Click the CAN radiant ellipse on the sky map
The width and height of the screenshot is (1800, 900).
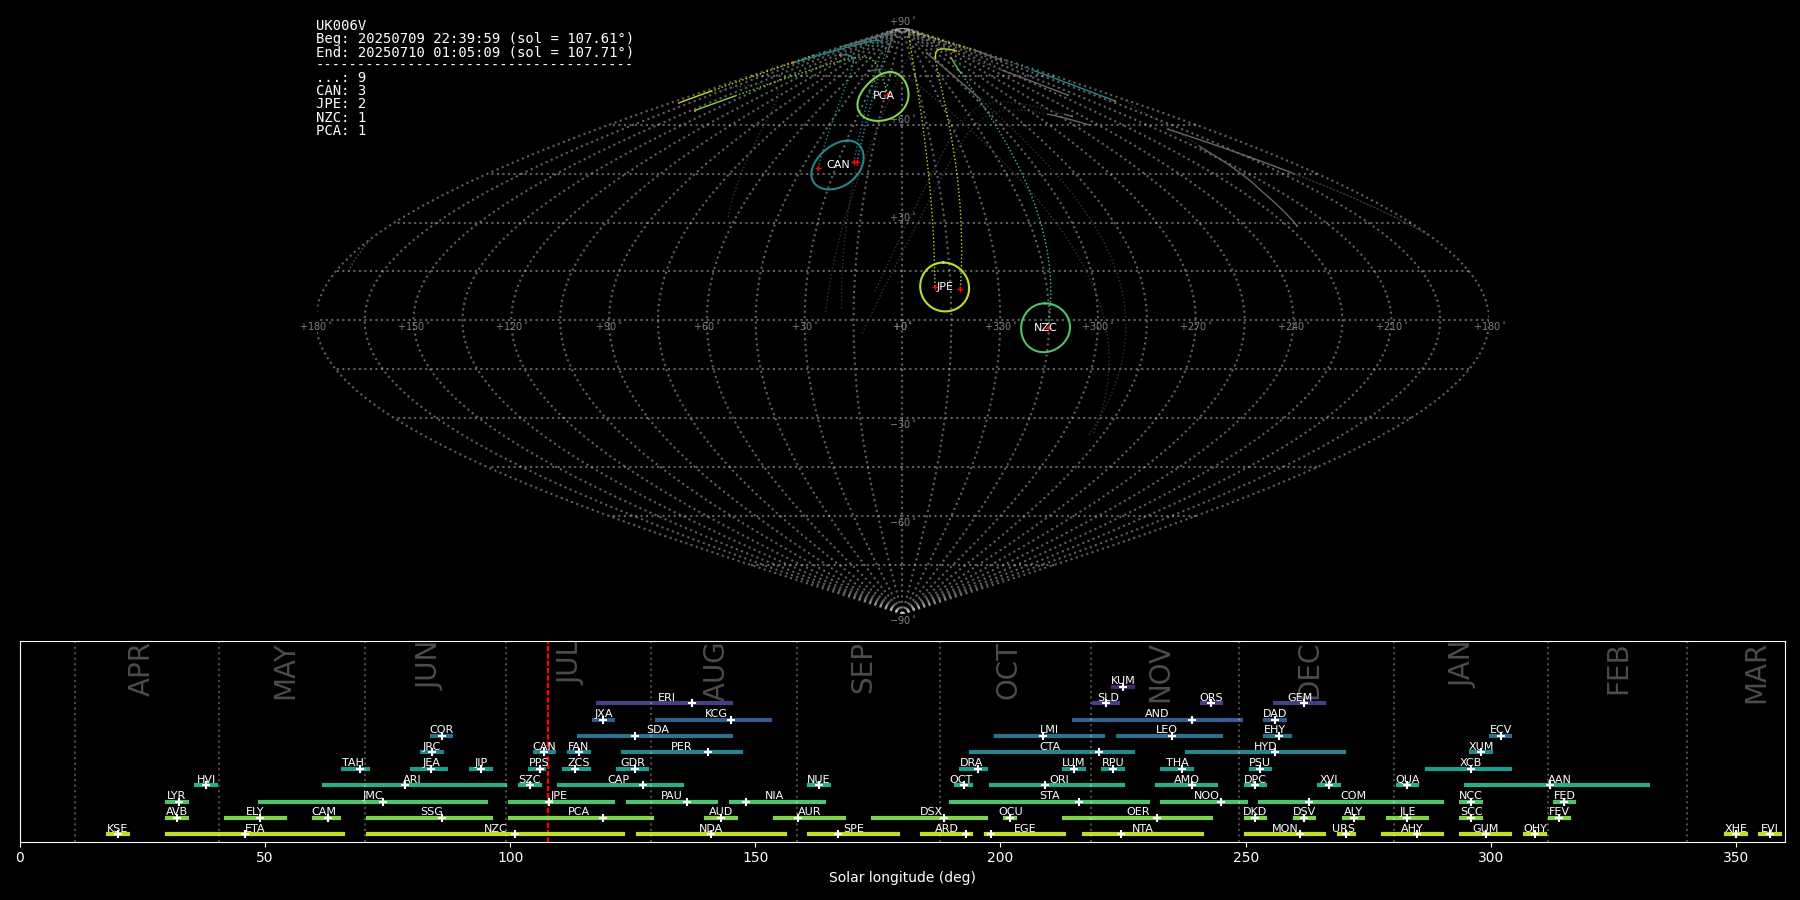[838, 165]
